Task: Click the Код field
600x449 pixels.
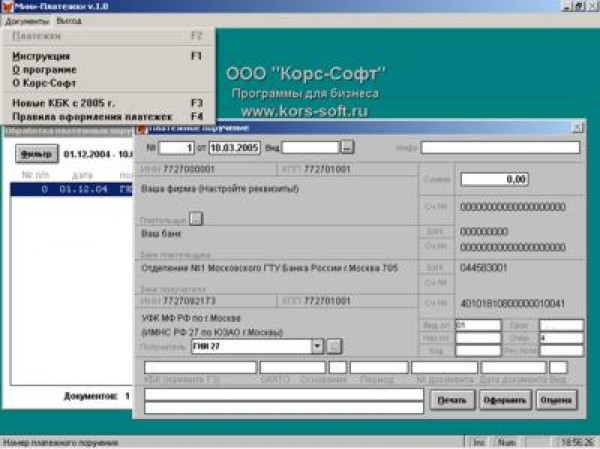Action: [478, 350]
